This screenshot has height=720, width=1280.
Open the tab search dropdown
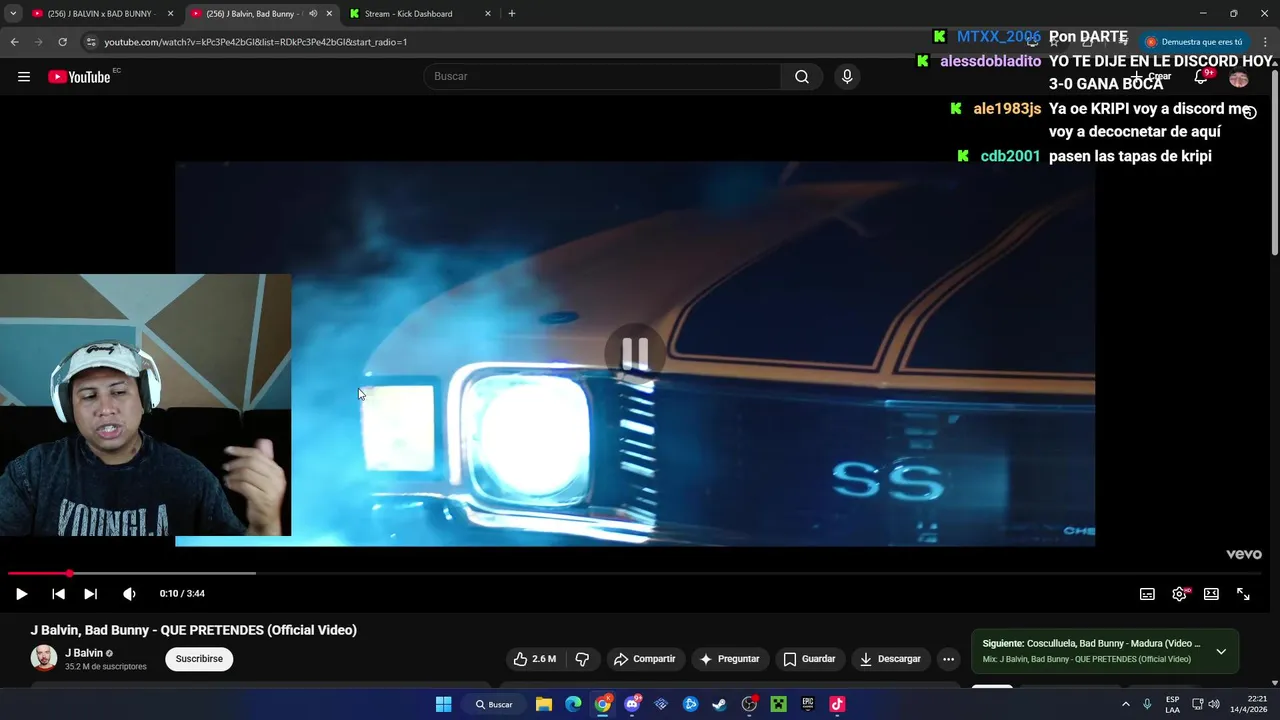tap(12, 14)
